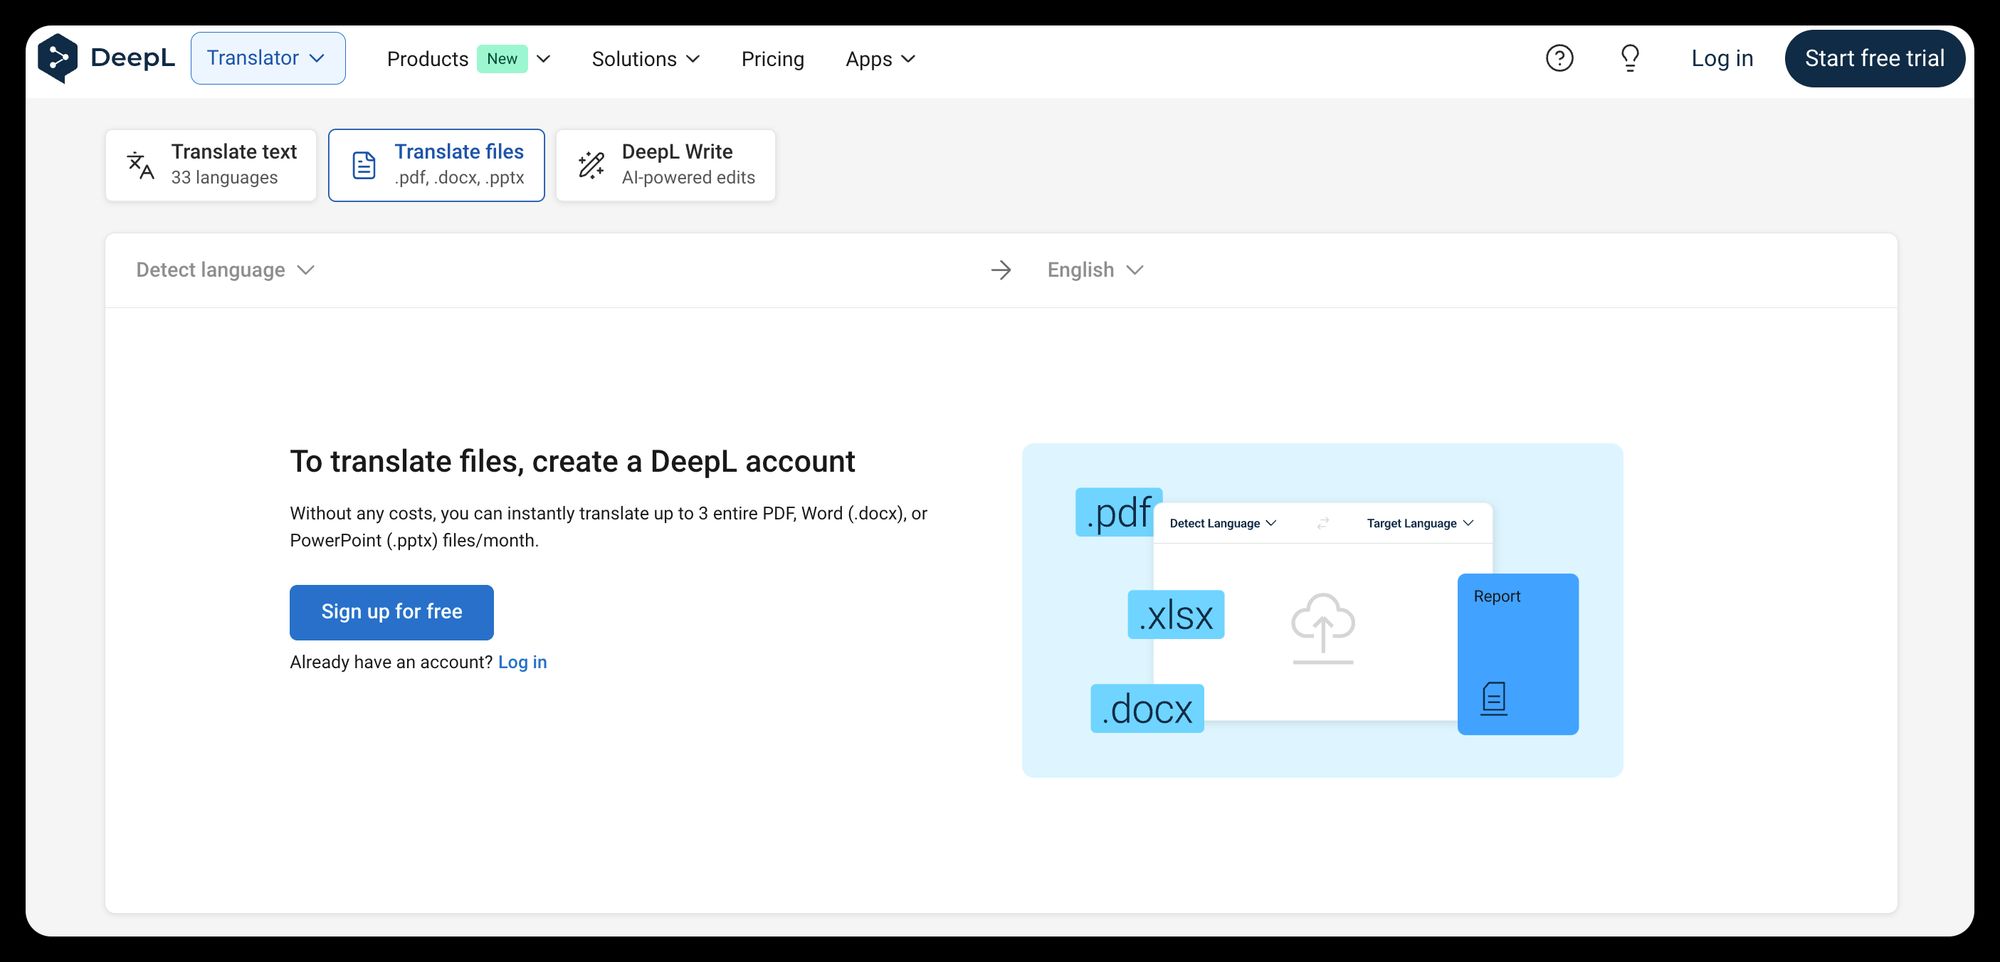Click the .xlsx file type badge
Image resolution: width=2000 pixels, height=962 pixels.
[x=1176, y=615]
